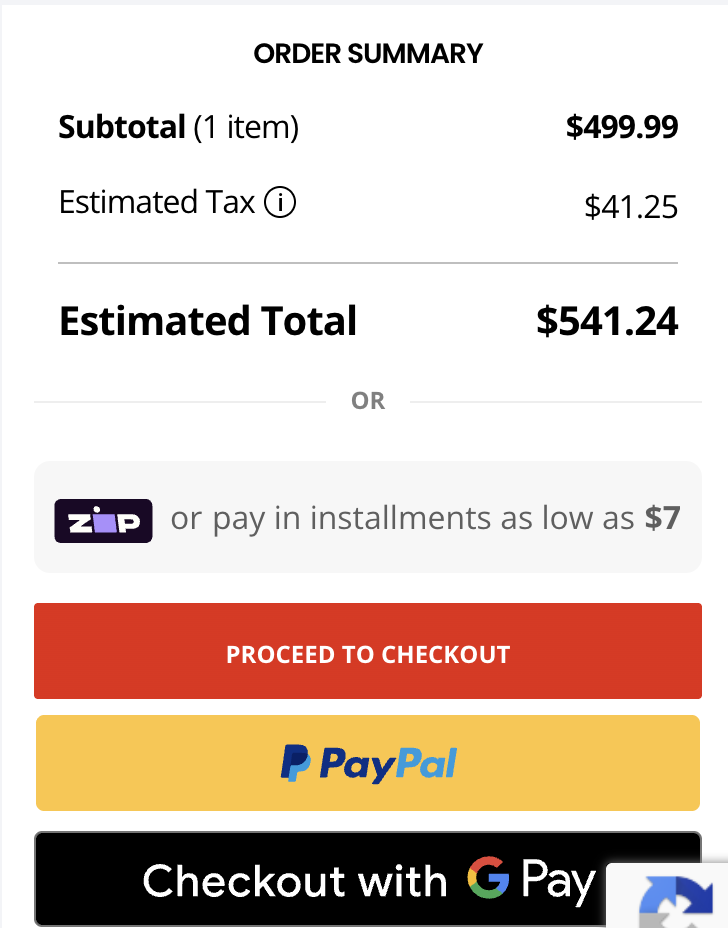728x928 pixels.
Task: Proceed to checkout with red button
Action: (368, 651)
